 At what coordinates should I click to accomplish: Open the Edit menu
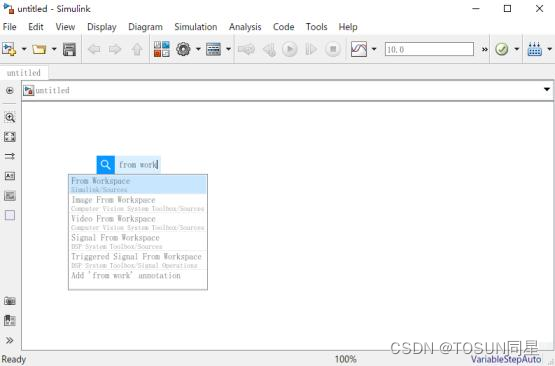pyautogui.click(x=36, y=27)
